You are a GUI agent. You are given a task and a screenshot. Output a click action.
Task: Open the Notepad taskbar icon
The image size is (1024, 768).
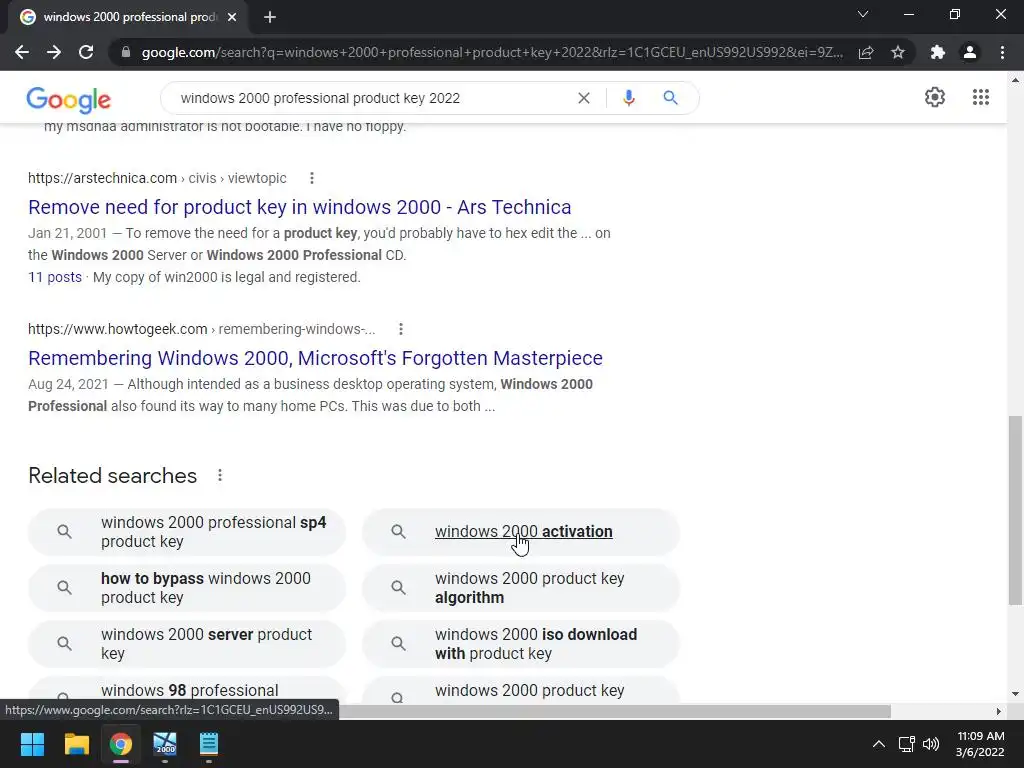pos(209,744)
